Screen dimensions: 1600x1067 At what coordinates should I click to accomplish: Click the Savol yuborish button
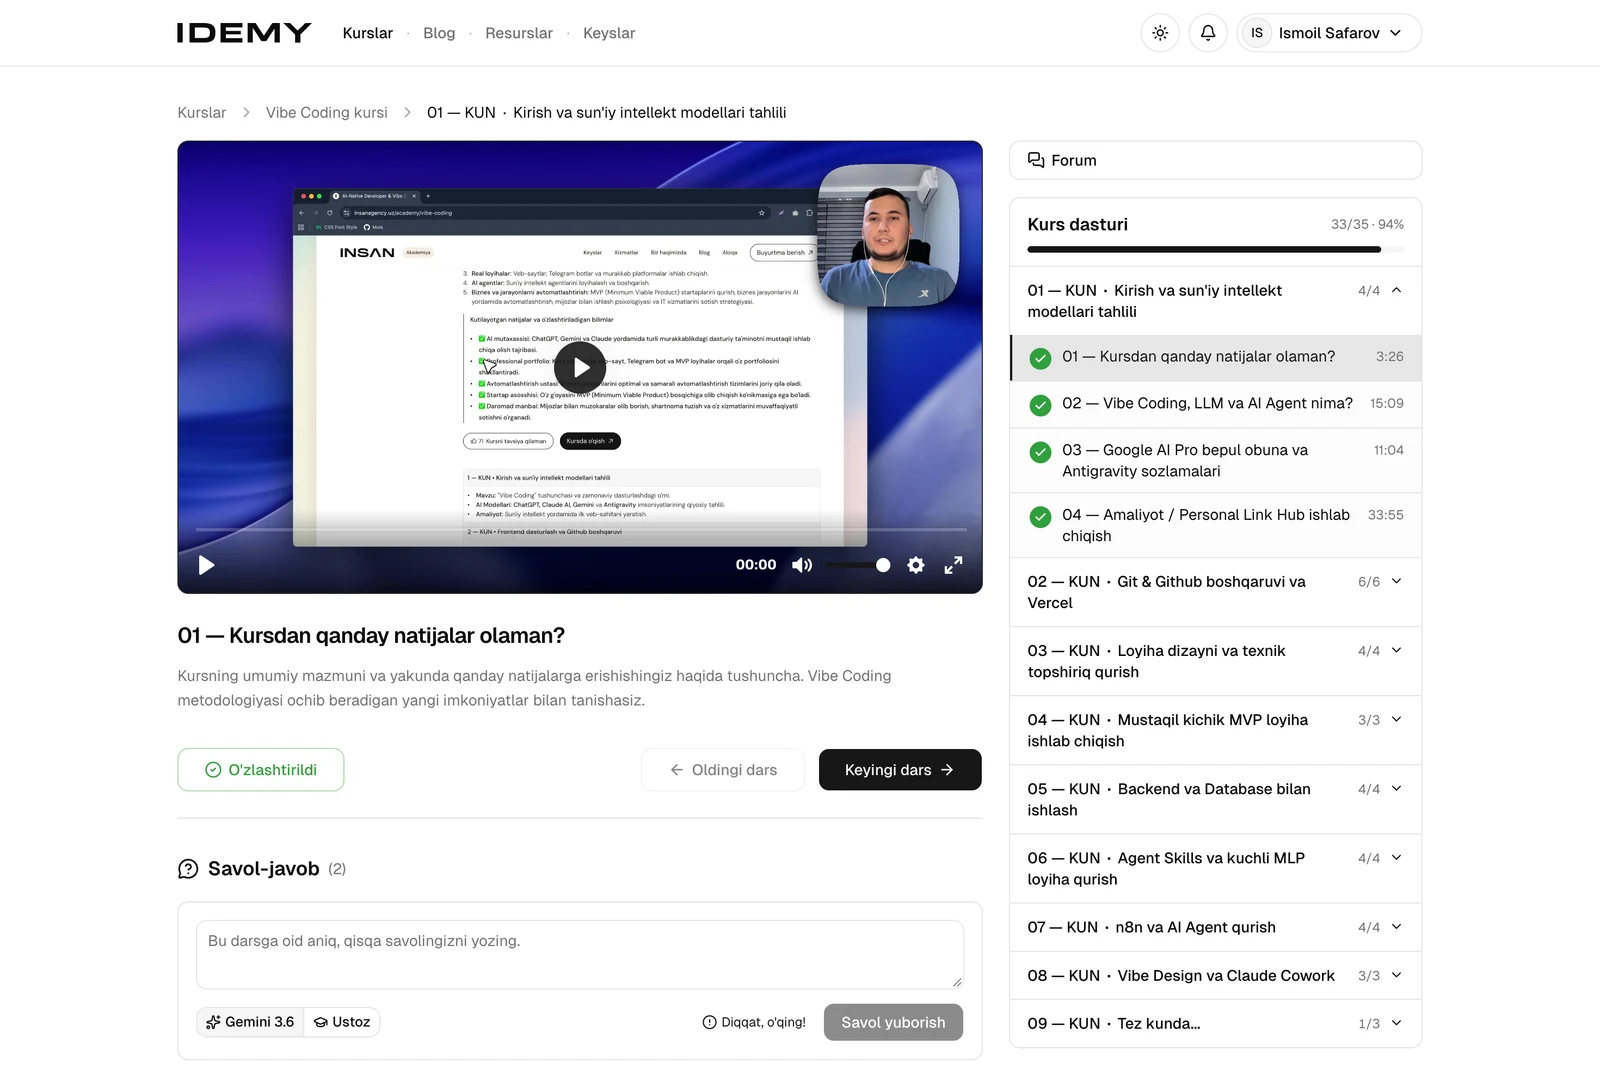(x=893, y=1022)
